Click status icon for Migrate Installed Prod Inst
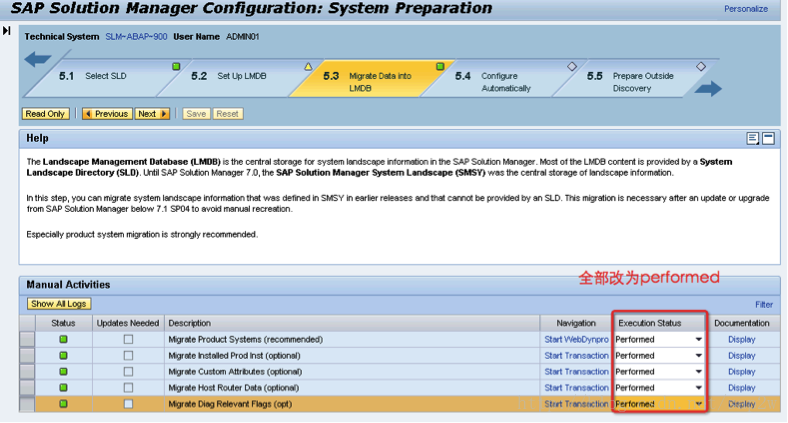 tap(63, 356)
